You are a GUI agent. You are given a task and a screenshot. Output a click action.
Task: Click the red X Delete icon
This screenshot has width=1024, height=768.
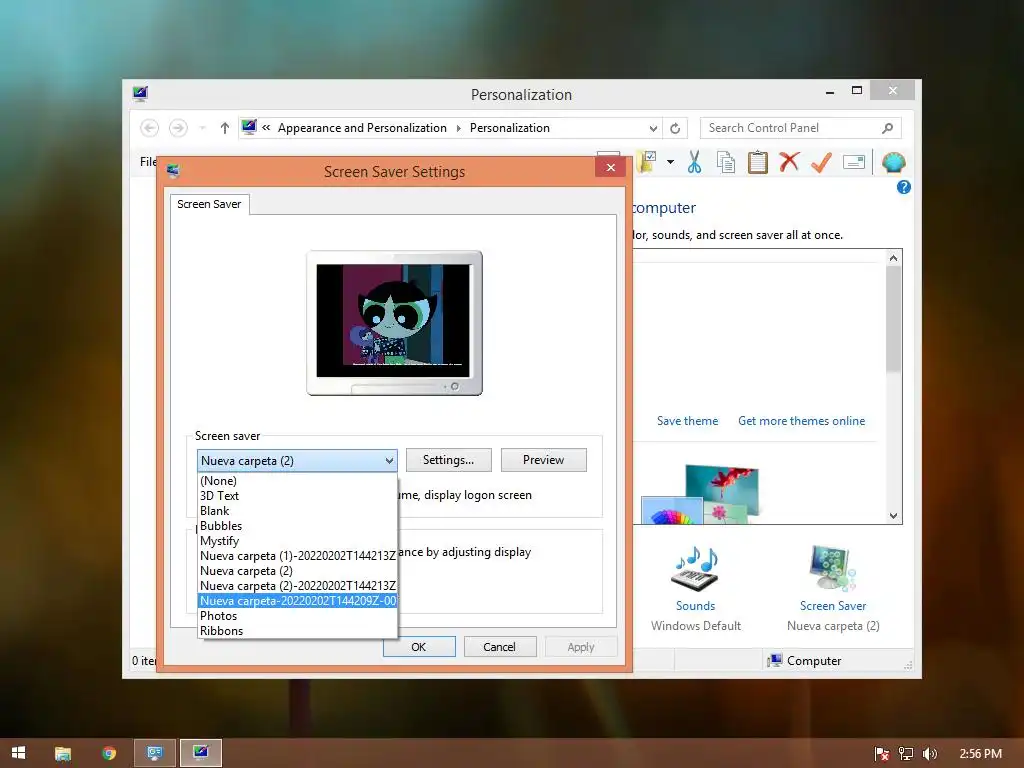789,161
